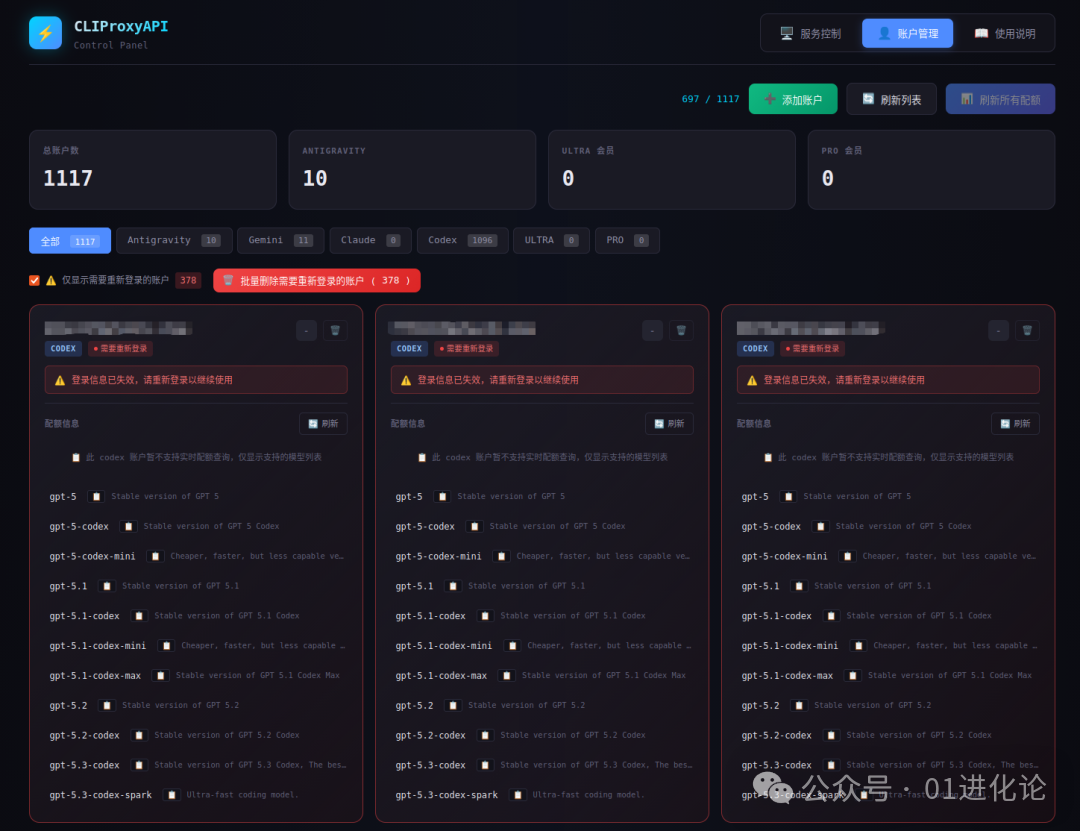Collapse the middle account card with minus button
This screenshot has height=831, width=1080.
click(652, 331)
